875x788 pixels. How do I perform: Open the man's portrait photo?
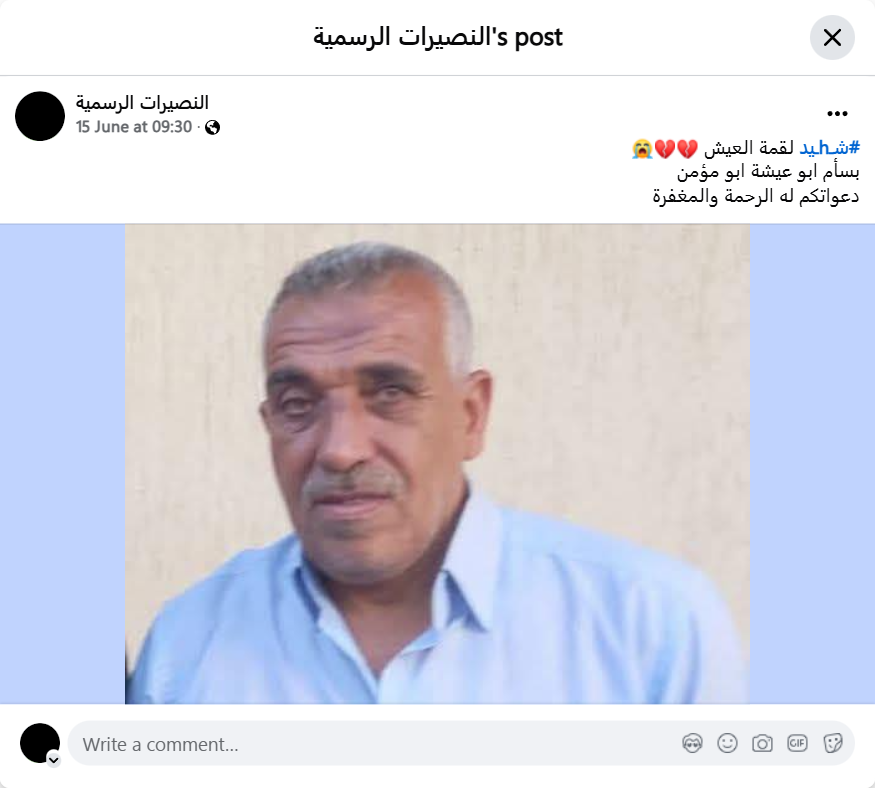[437, 464]
